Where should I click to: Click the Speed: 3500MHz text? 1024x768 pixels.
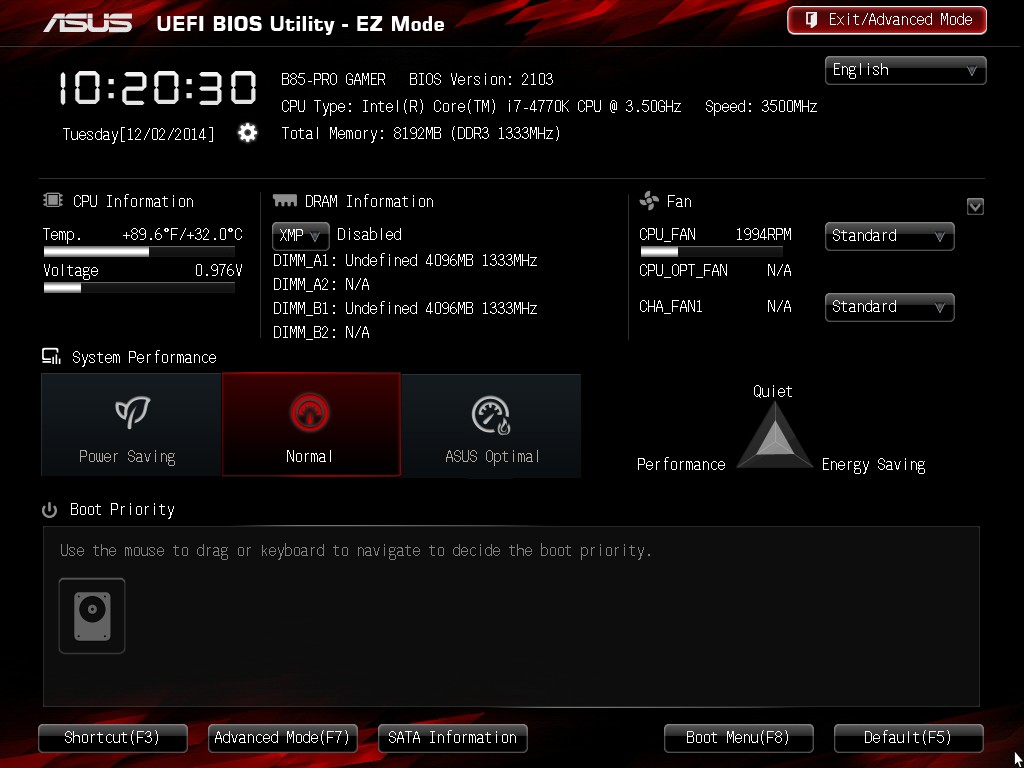coord(761,106)
